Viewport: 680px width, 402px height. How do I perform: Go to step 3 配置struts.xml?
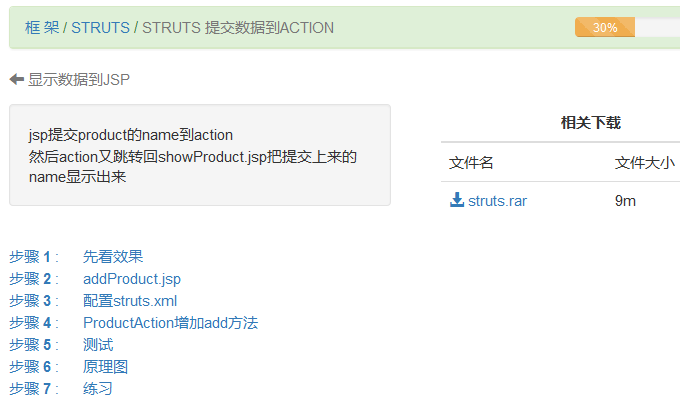(130, 301)
